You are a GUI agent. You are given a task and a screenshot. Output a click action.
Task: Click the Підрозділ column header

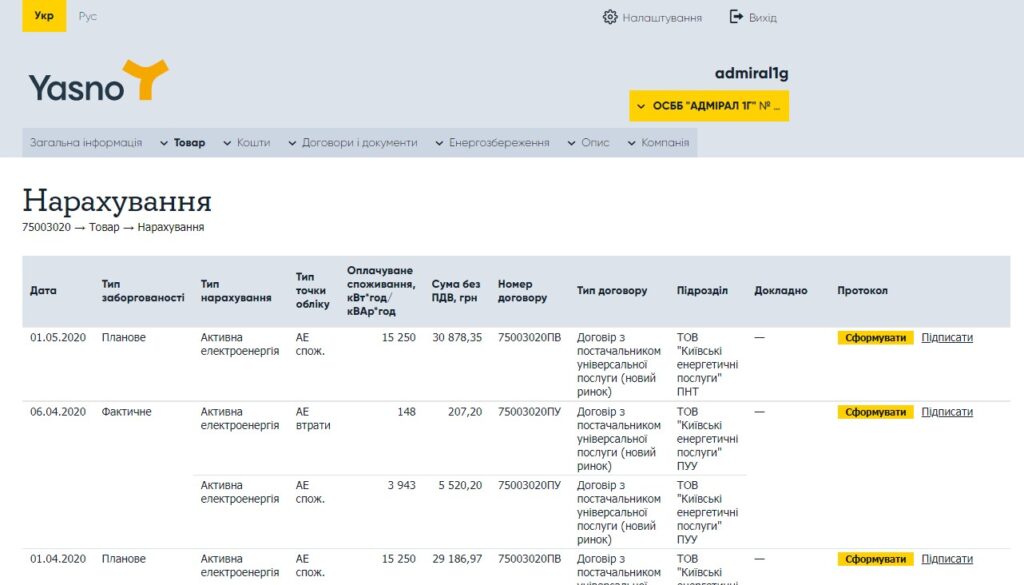pos(702,291)
